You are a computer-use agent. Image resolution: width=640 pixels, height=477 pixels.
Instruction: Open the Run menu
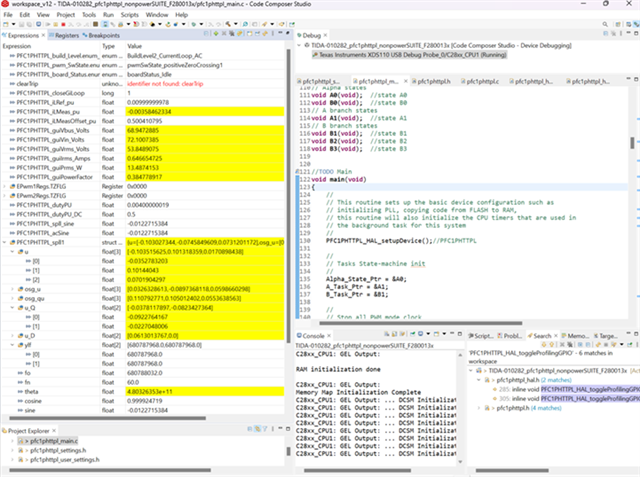click(x=107, y=16)
